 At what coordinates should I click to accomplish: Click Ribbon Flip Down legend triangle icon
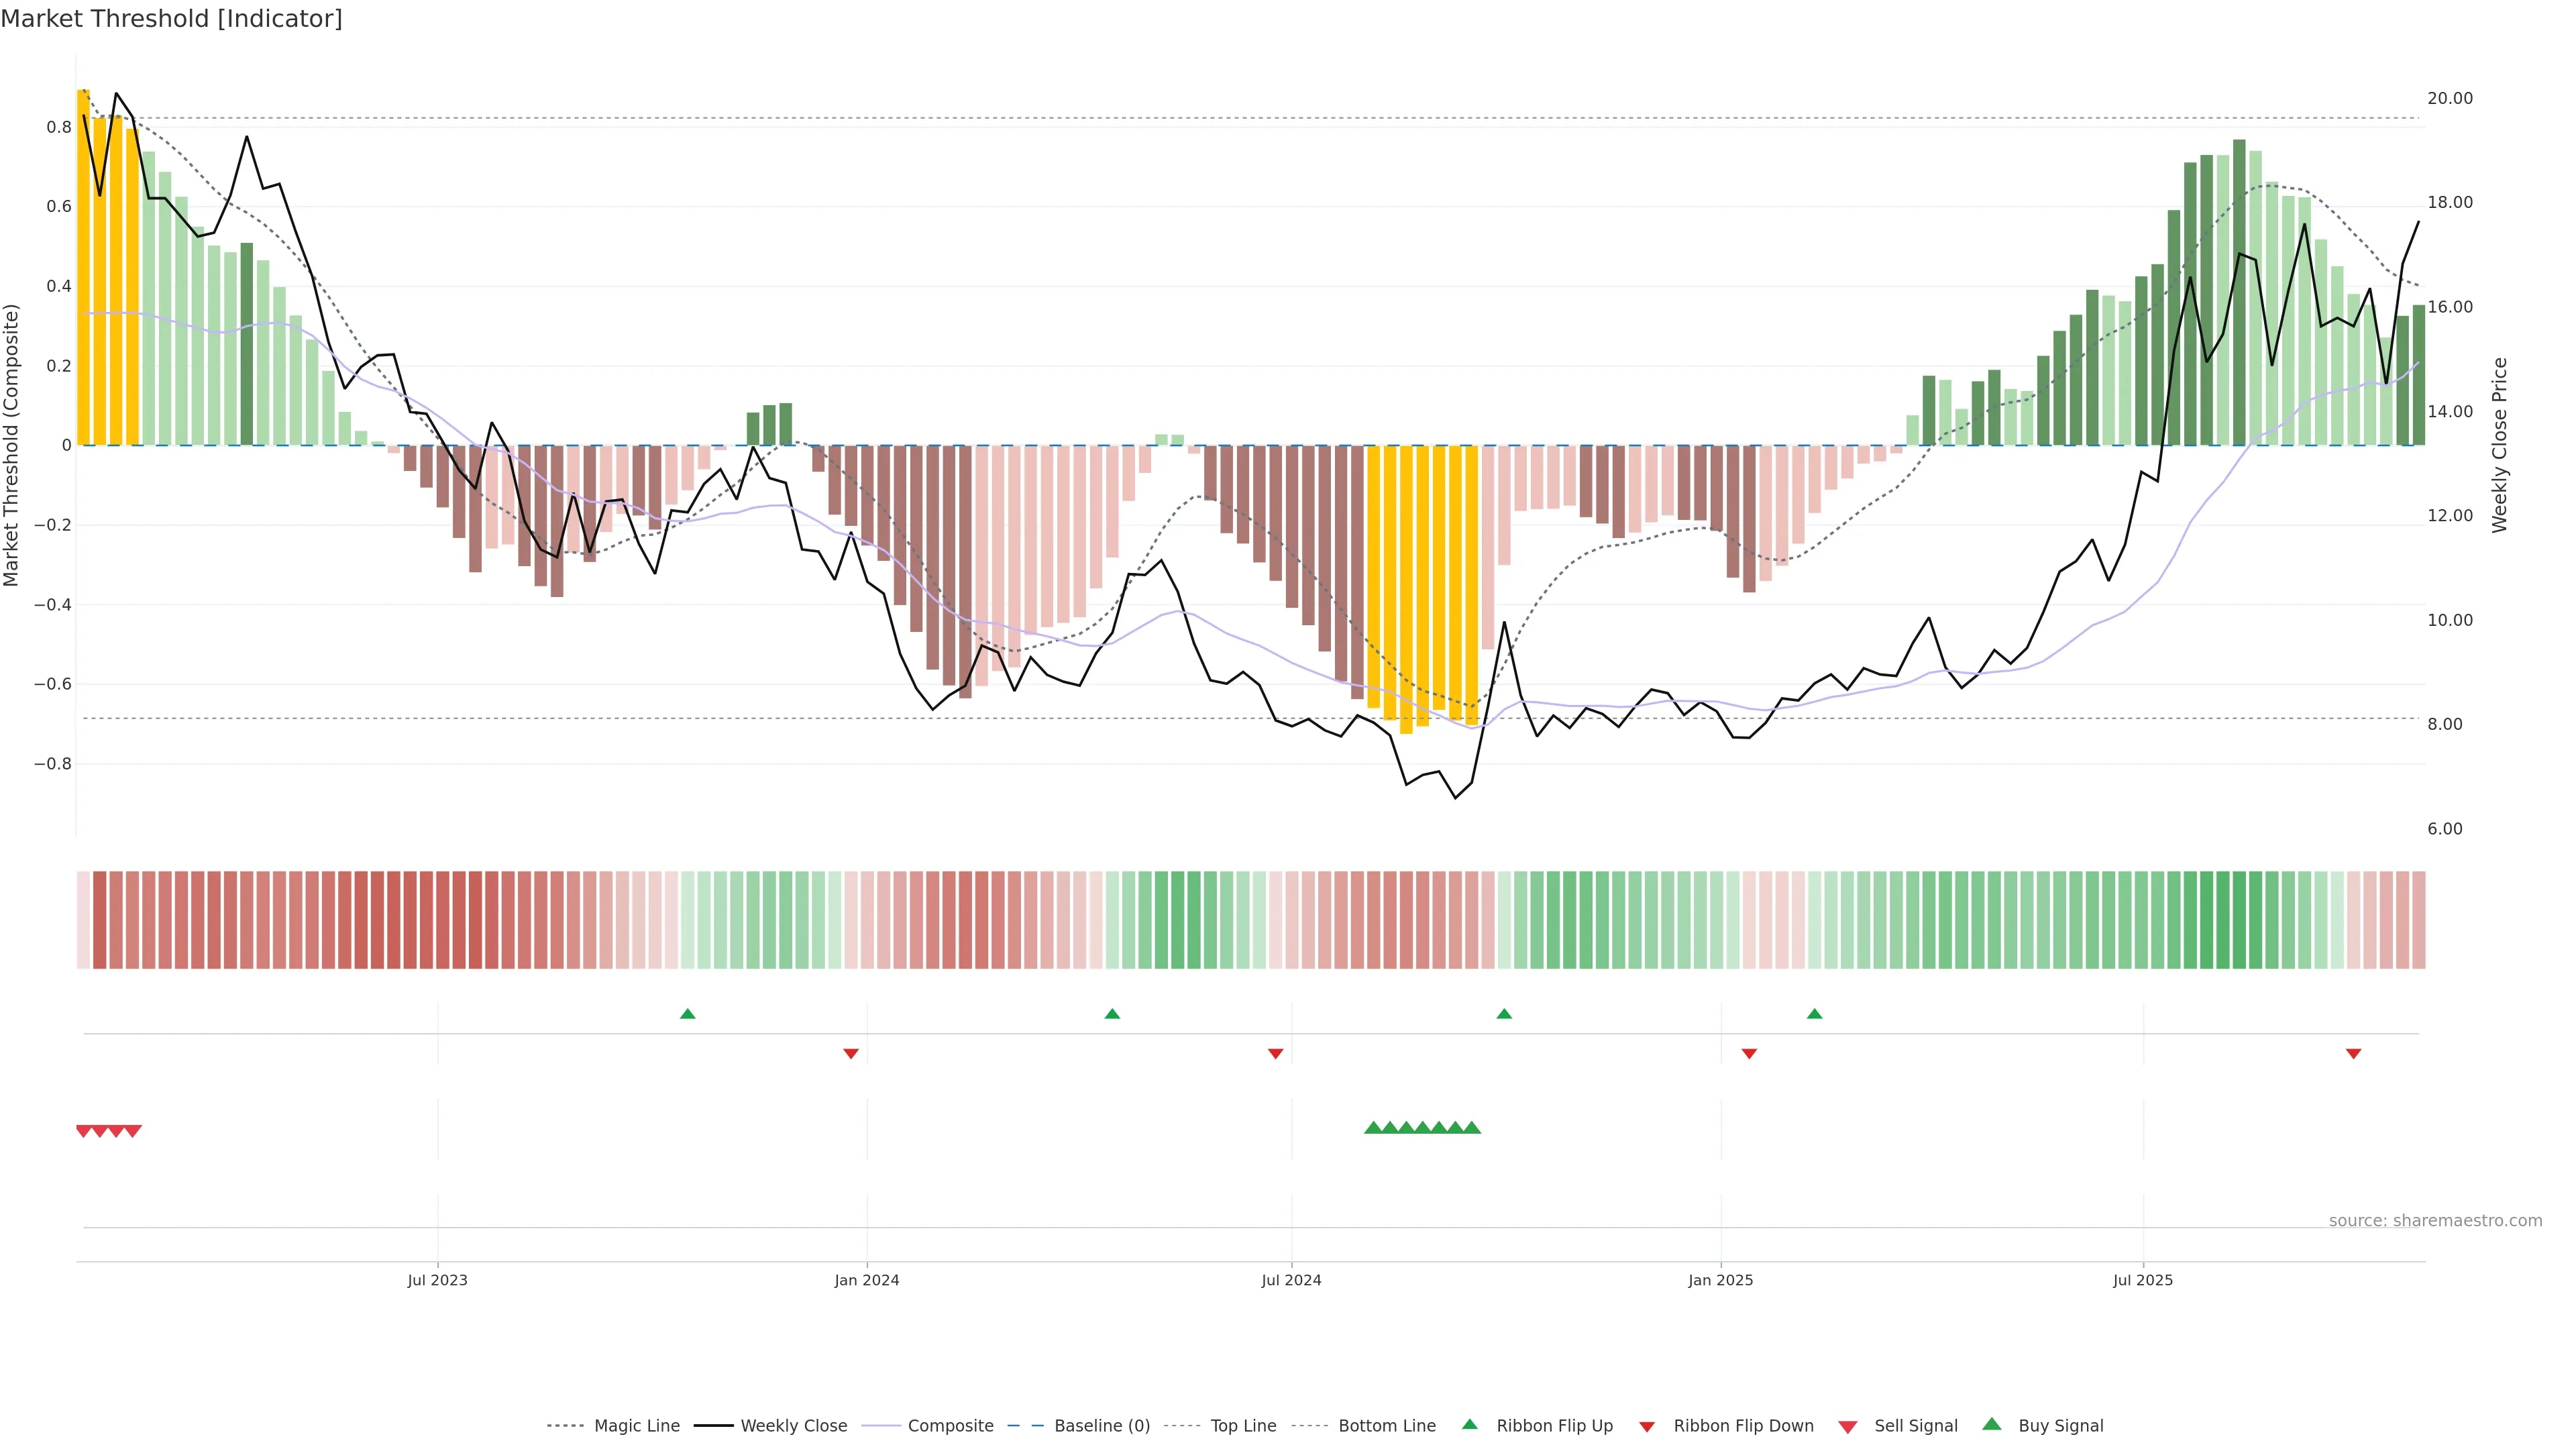1647,1427
